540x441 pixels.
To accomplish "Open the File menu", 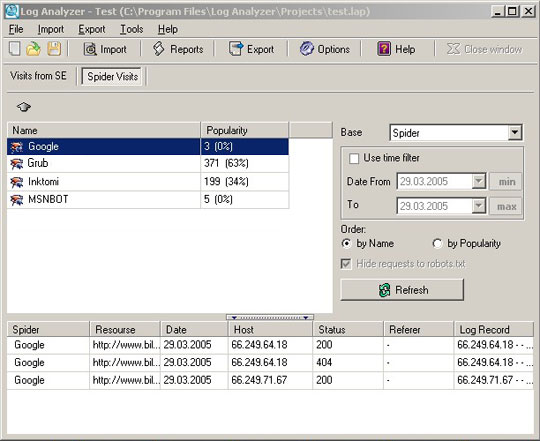I will click(16, 30).
